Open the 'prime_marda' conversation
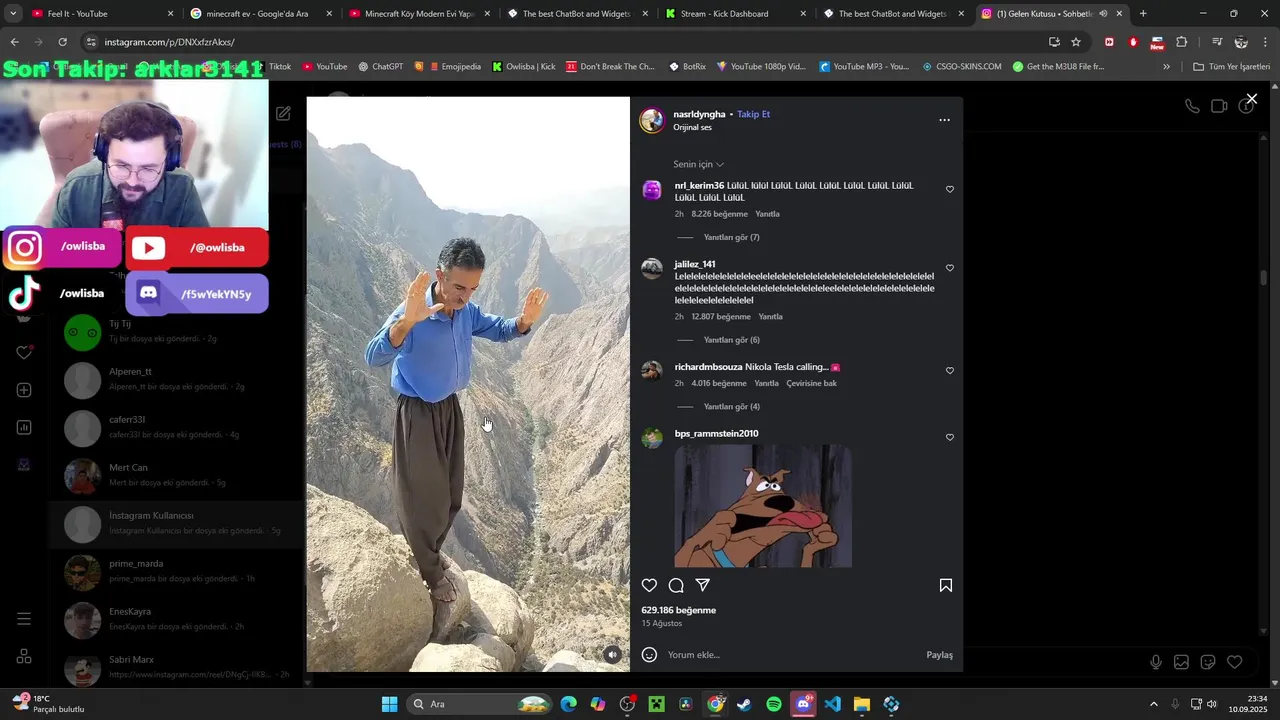 click(x=176, y=571)
